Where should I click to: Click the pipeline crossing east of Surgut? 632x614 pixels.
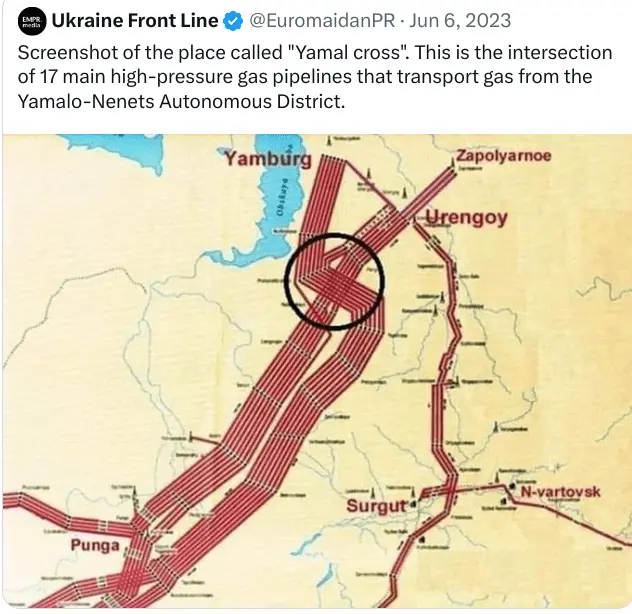tap(451, 490)
